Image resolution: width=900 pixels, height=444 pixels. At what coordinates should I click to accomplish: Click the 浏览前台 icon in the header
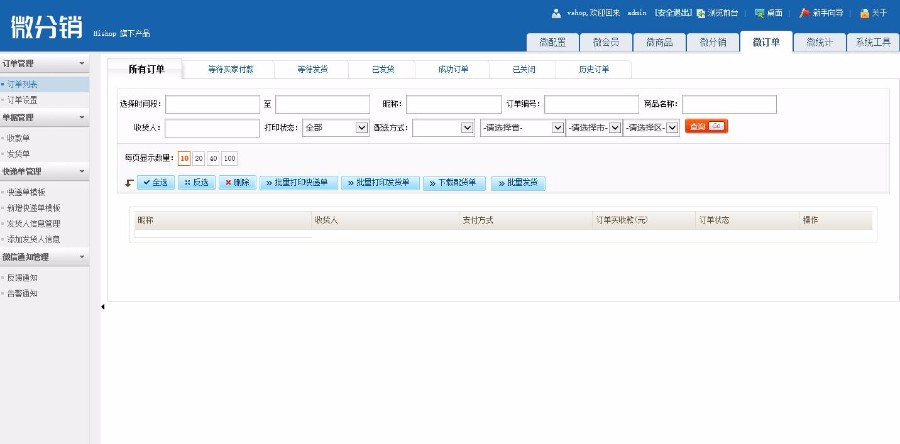point(701,13)
